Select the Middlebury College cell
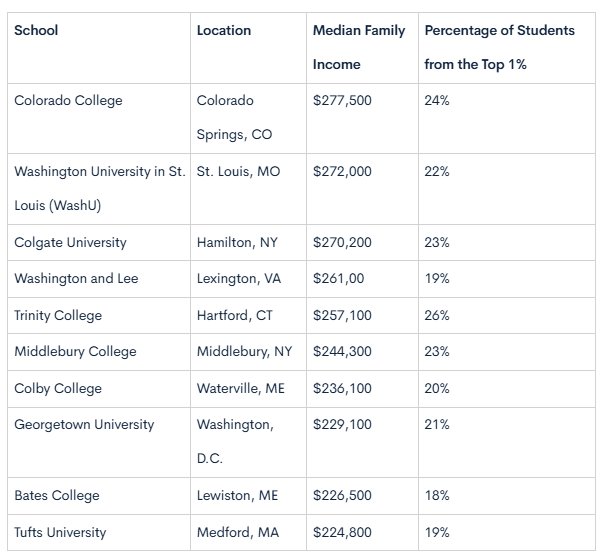Image resolution: width=607 pixels, height=558 pixels. point(75,352)
